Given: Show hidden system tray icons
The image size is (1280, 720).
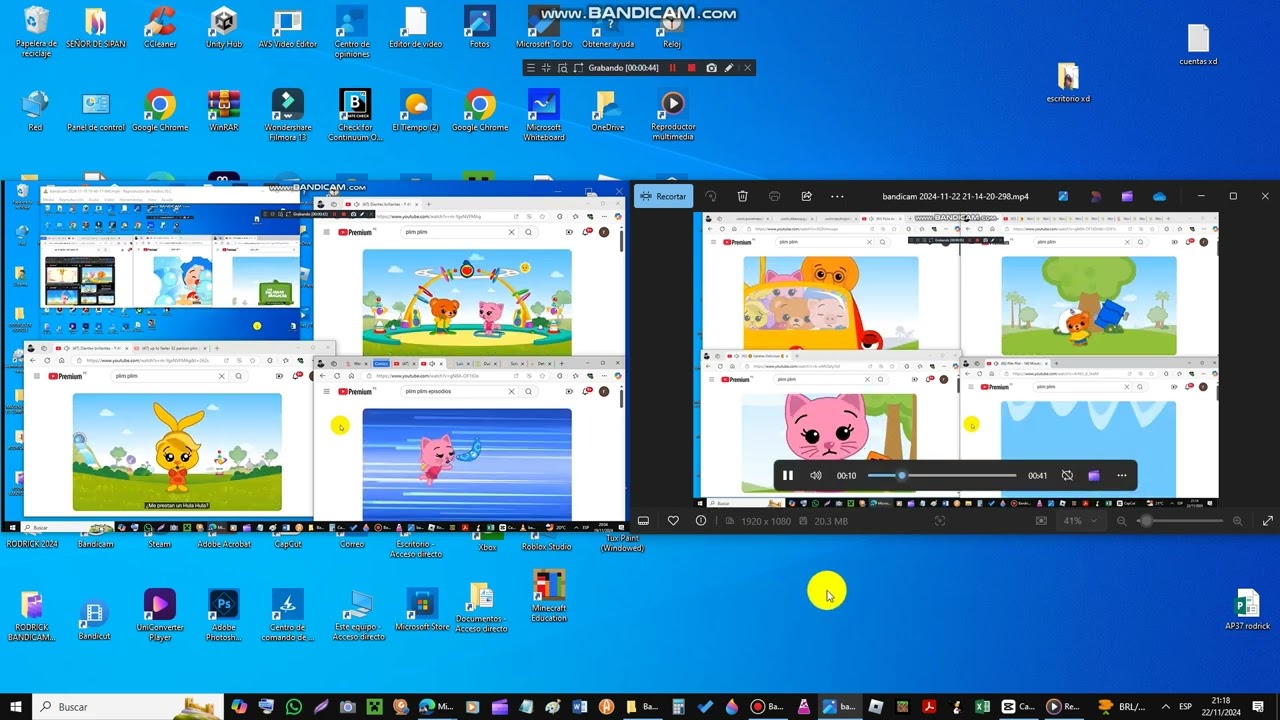Looking at the screenshot, I should pos(1165,707).
